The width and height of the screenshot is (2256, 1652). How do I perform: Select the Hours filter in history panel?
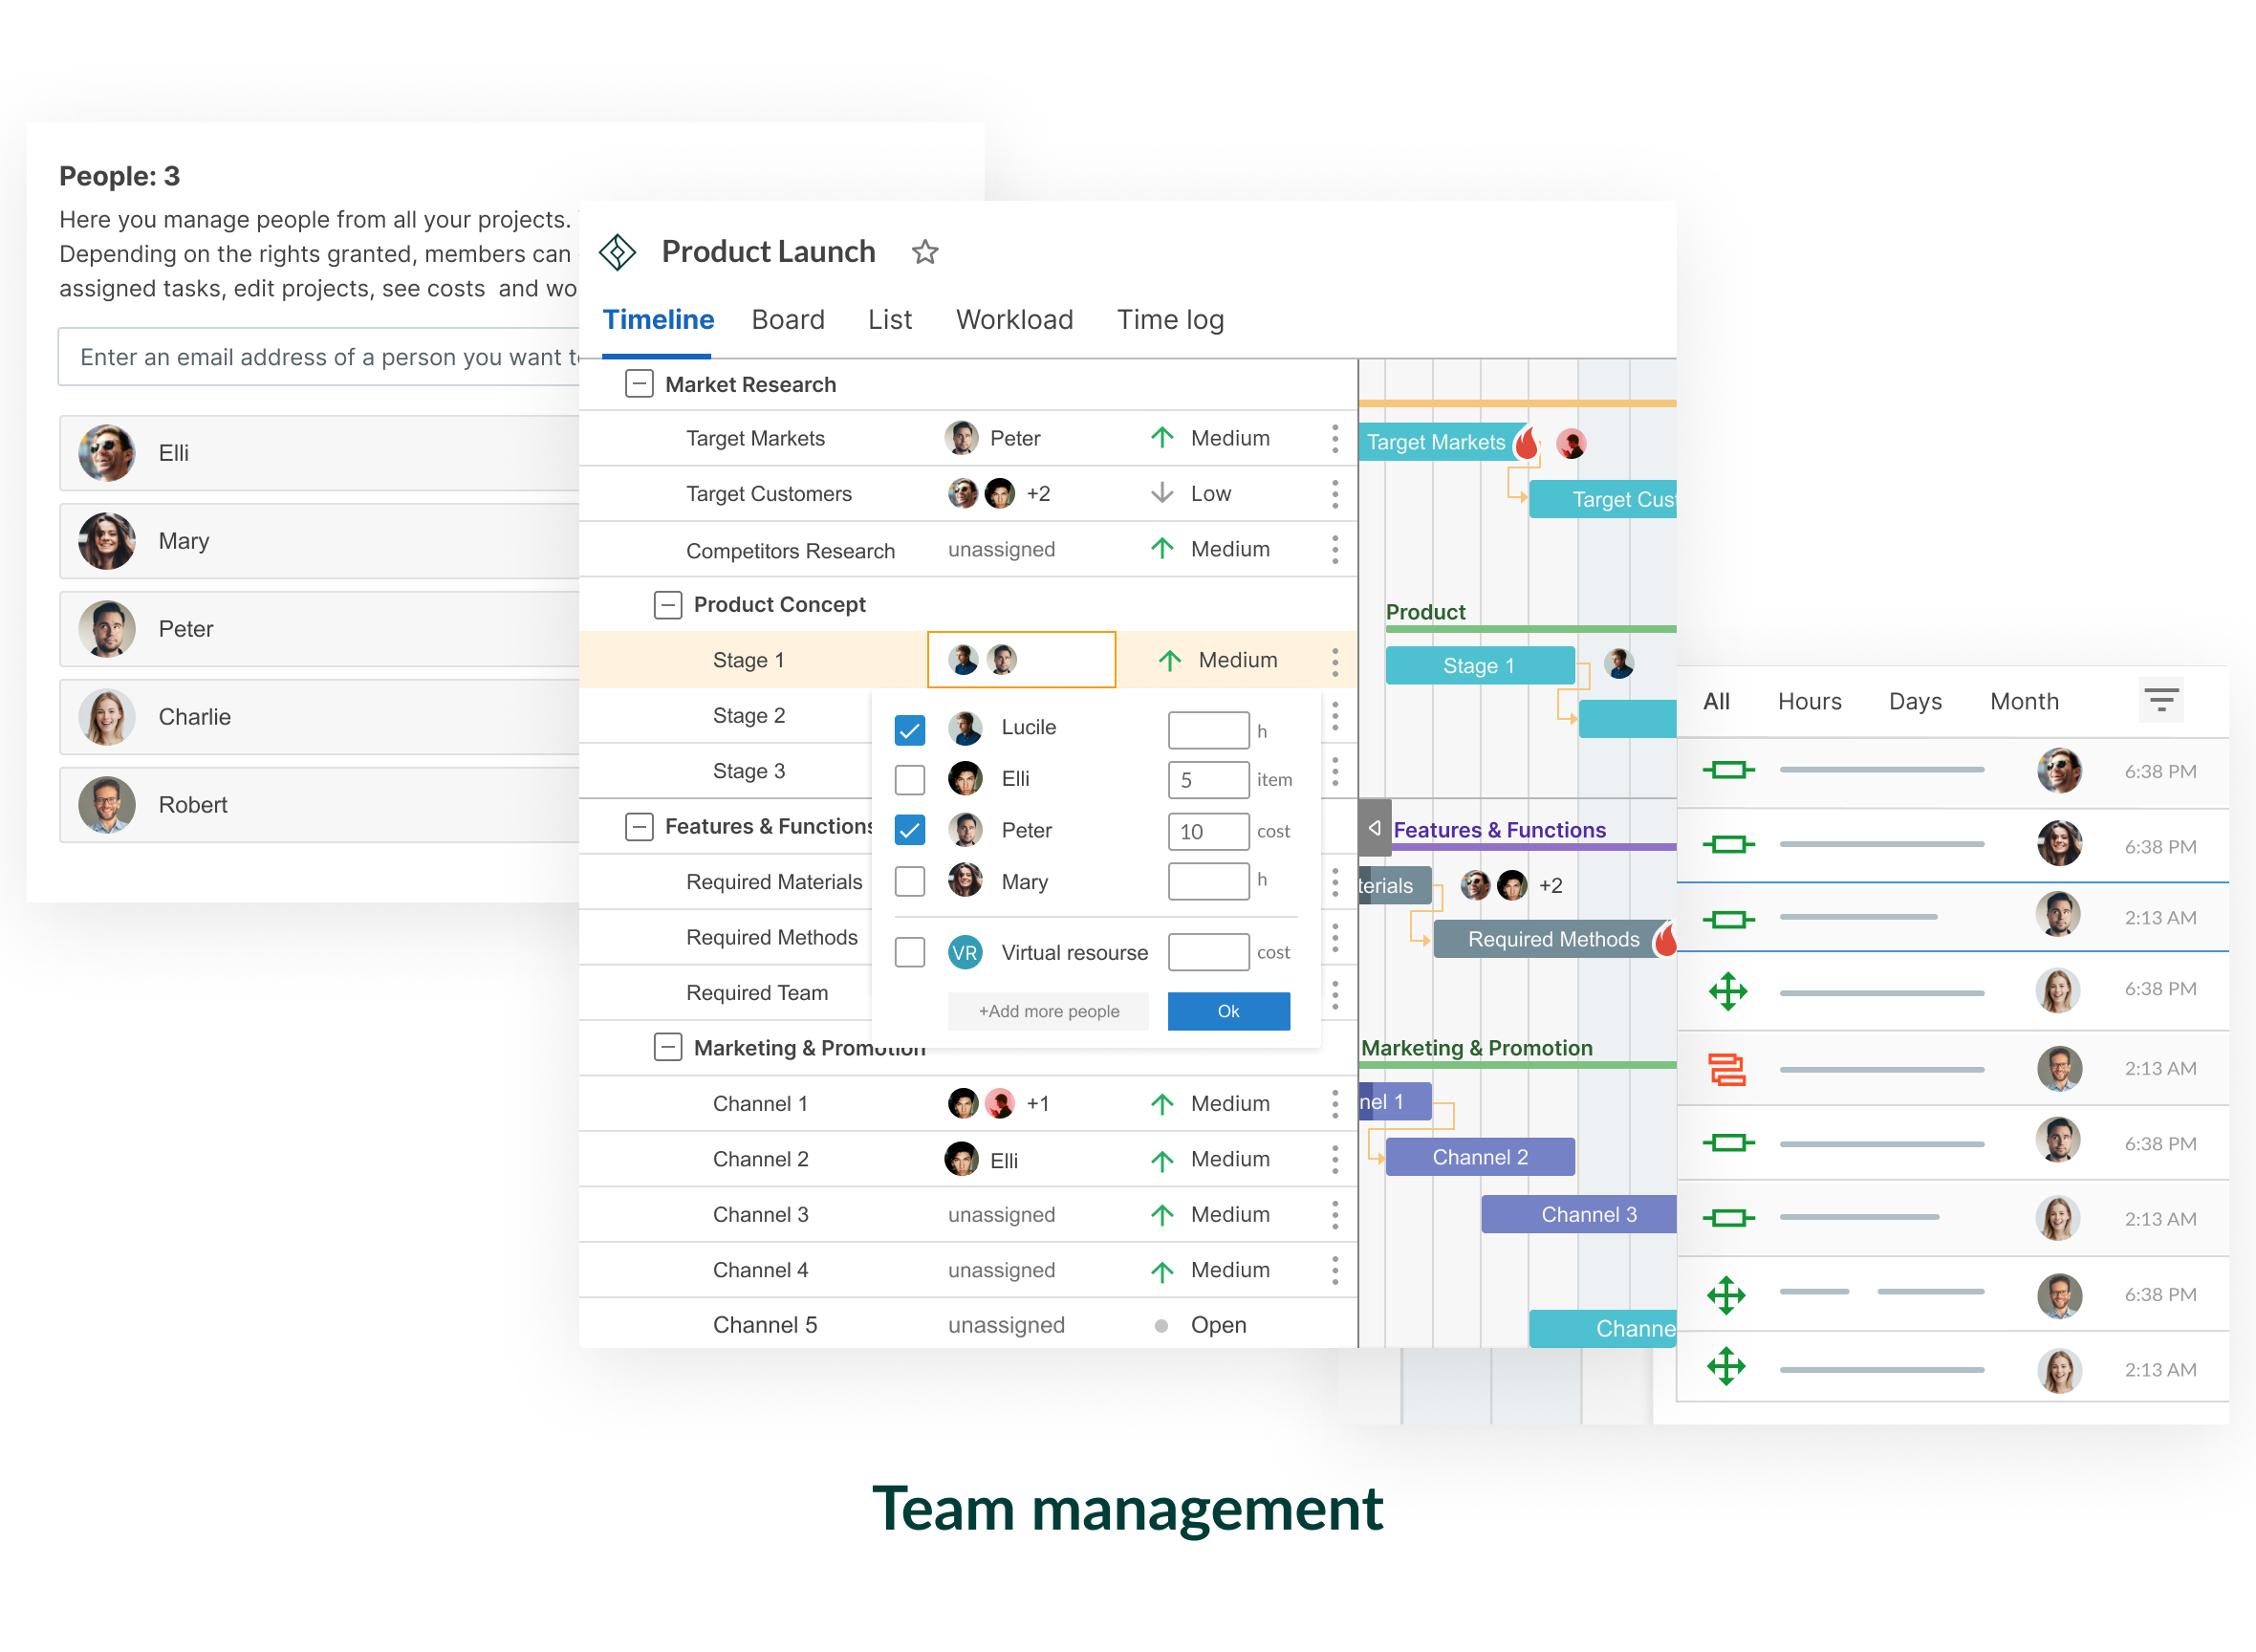(x=1809, y=702)
